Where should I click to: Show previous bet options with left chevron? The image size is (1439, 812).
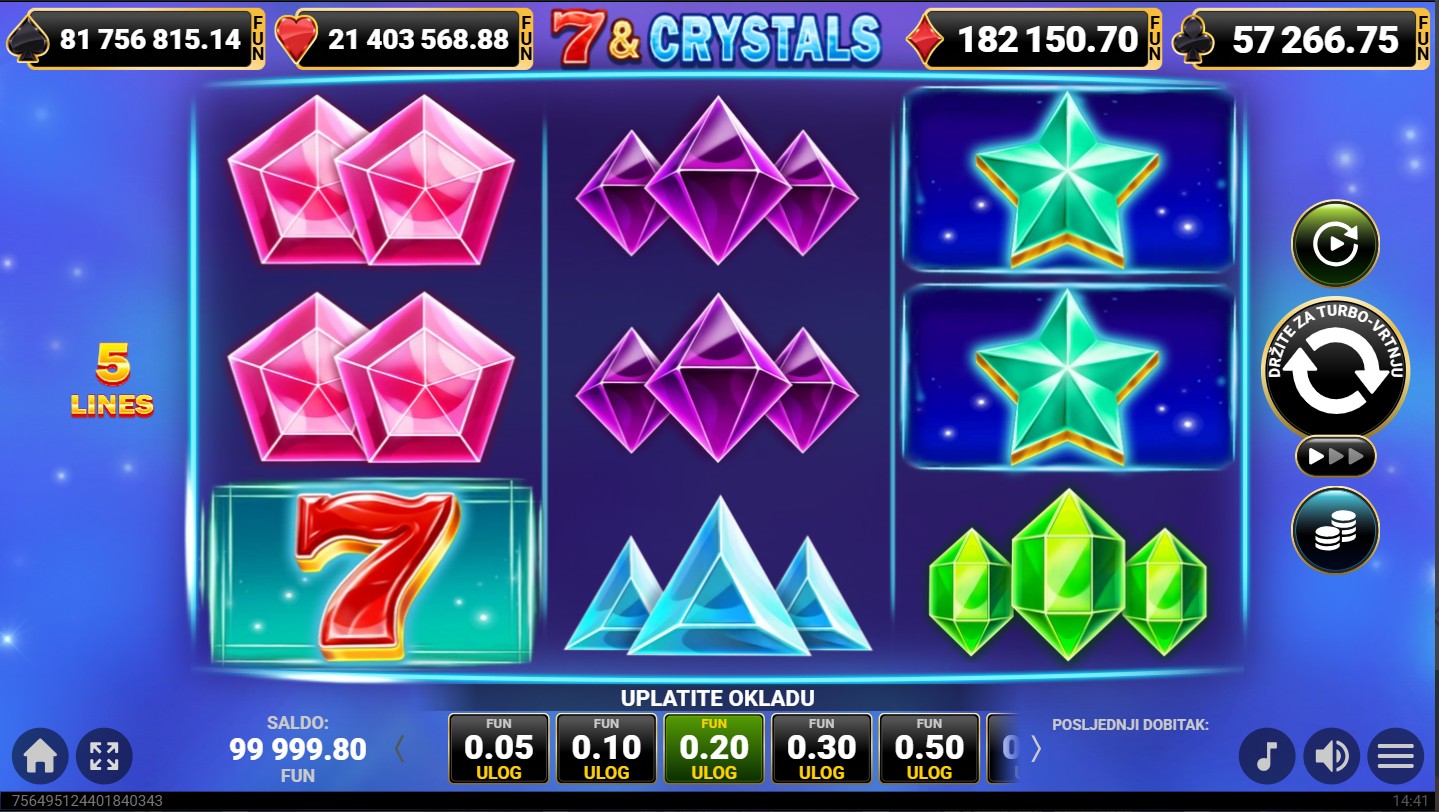[400, 749]
